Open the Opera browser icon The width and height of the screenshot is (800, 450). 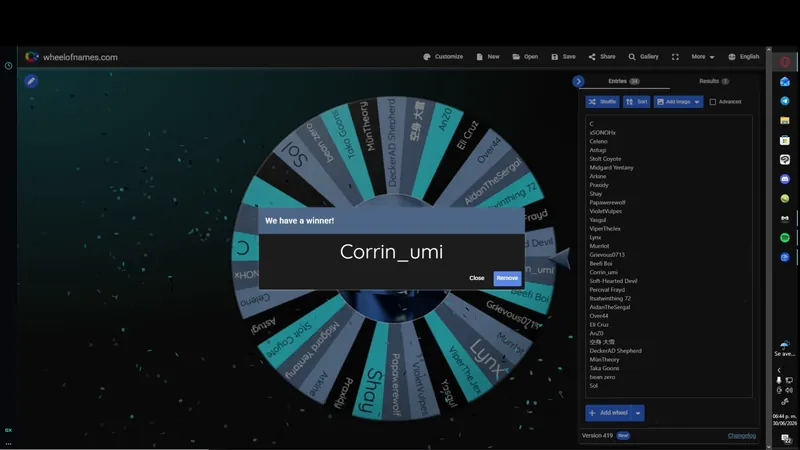coord(785,62)
